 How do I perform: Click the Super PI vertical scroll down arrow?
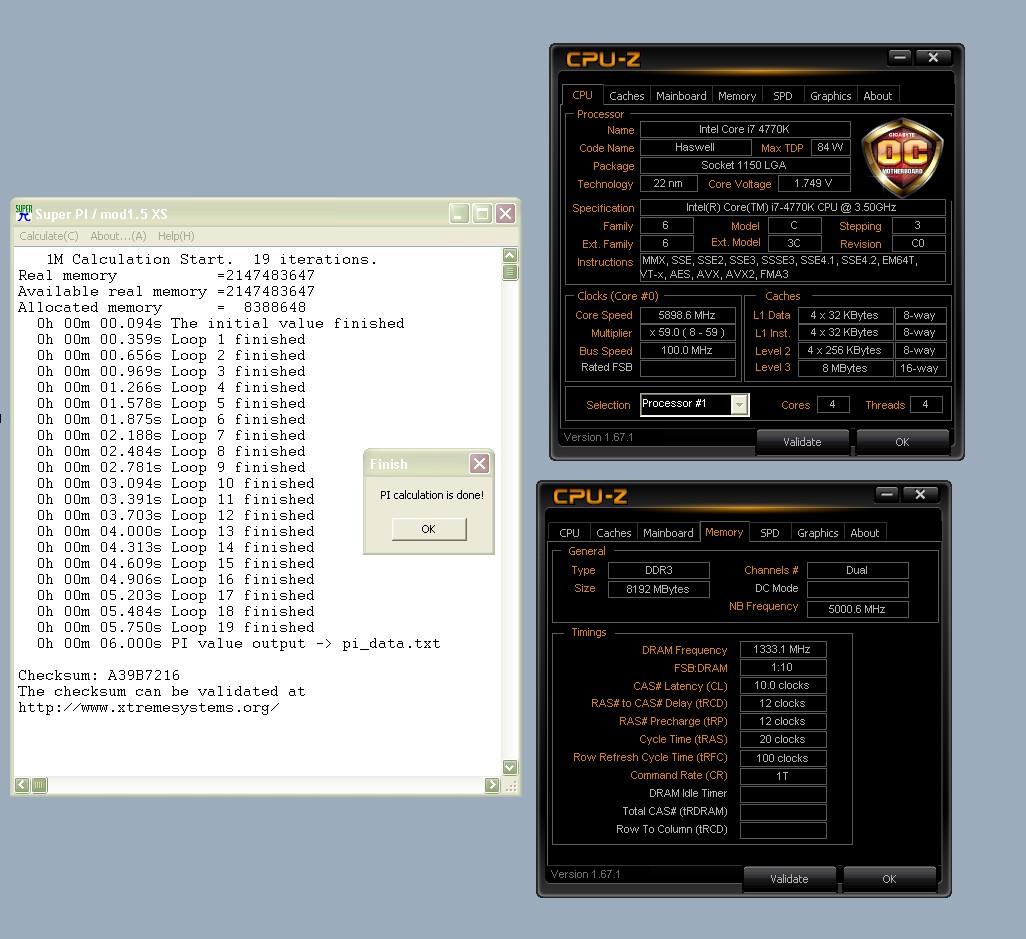(510, 767)
